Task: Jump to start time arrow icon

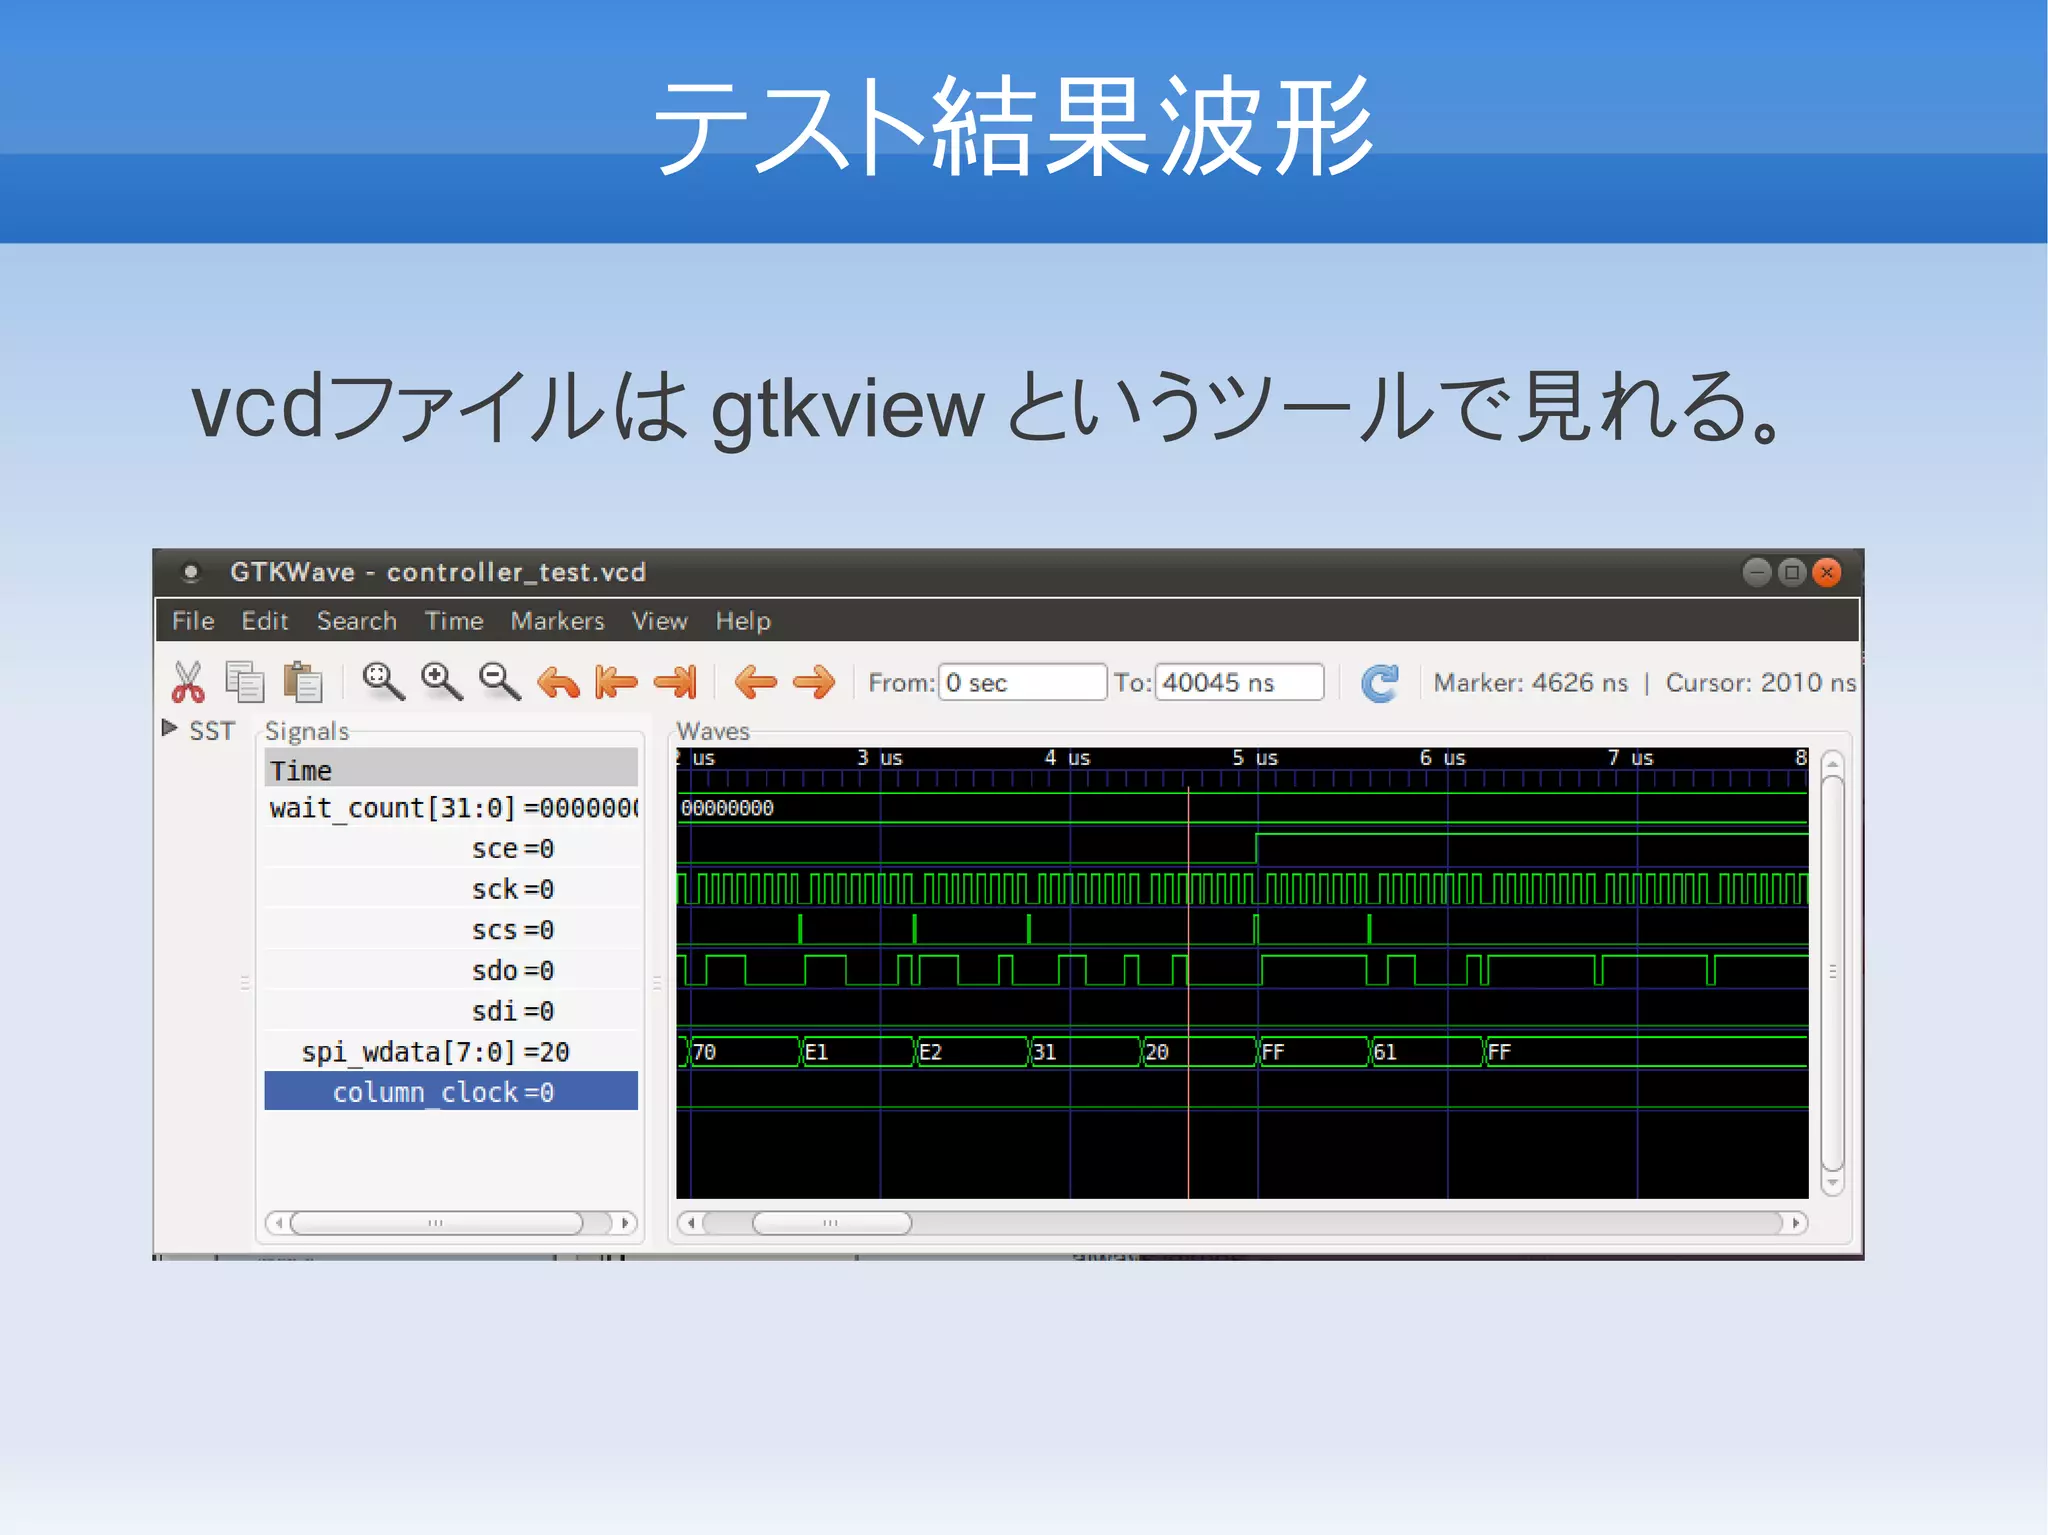Action: click(x=616, y=683)
